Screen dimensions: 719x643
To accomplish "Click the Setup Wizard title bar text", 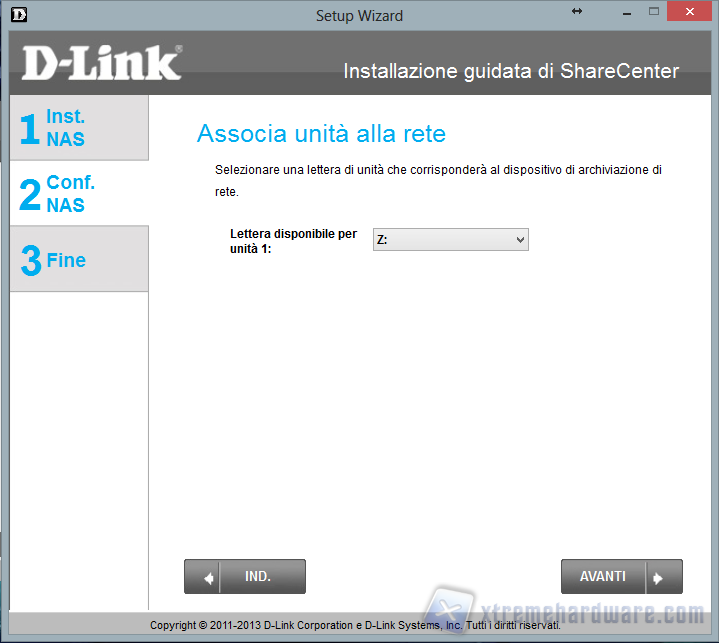I will [359, 15].
